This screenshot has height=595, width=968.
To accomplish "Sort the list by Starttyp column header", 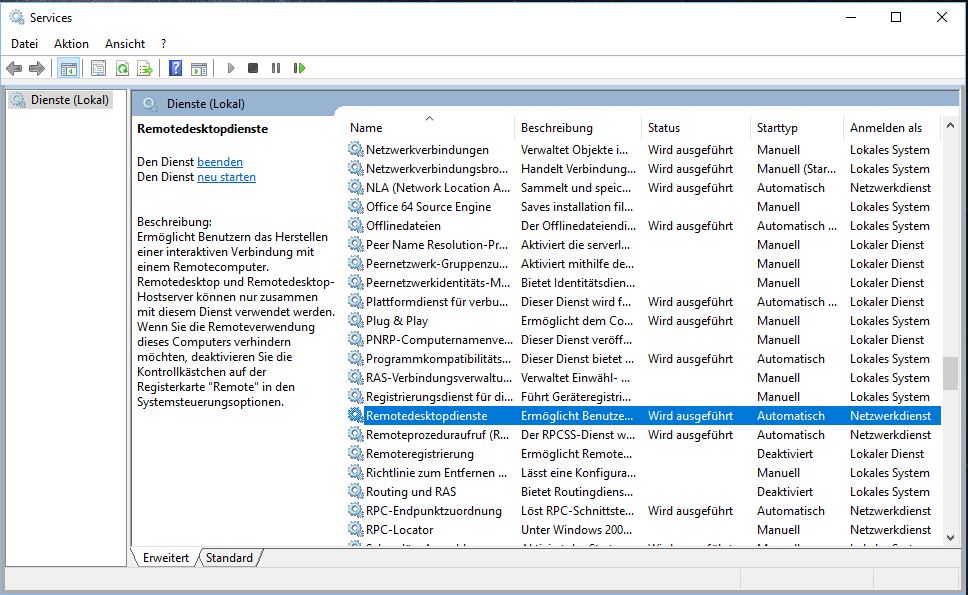I will (x=777, y=128).
